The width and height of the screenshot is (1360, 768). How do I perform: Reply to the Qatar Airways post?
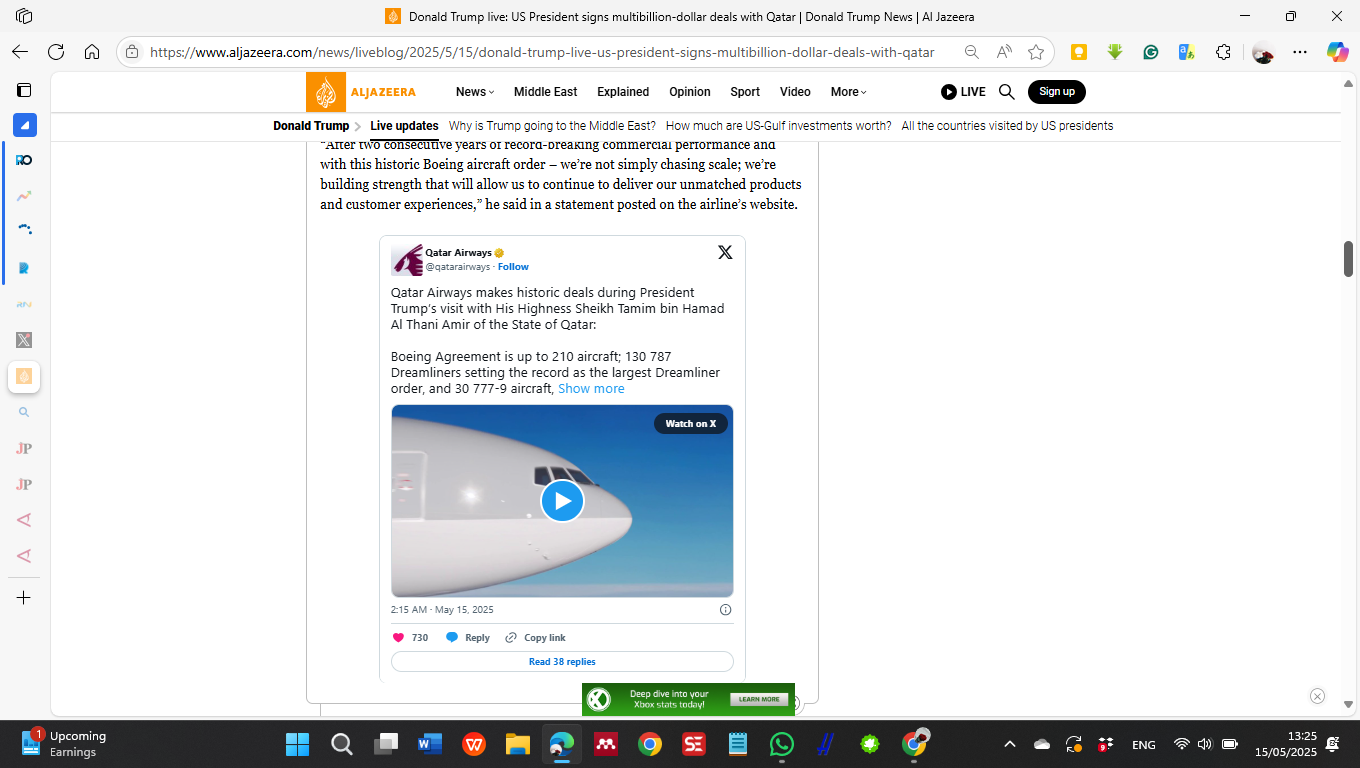click(x=468, y=638)
